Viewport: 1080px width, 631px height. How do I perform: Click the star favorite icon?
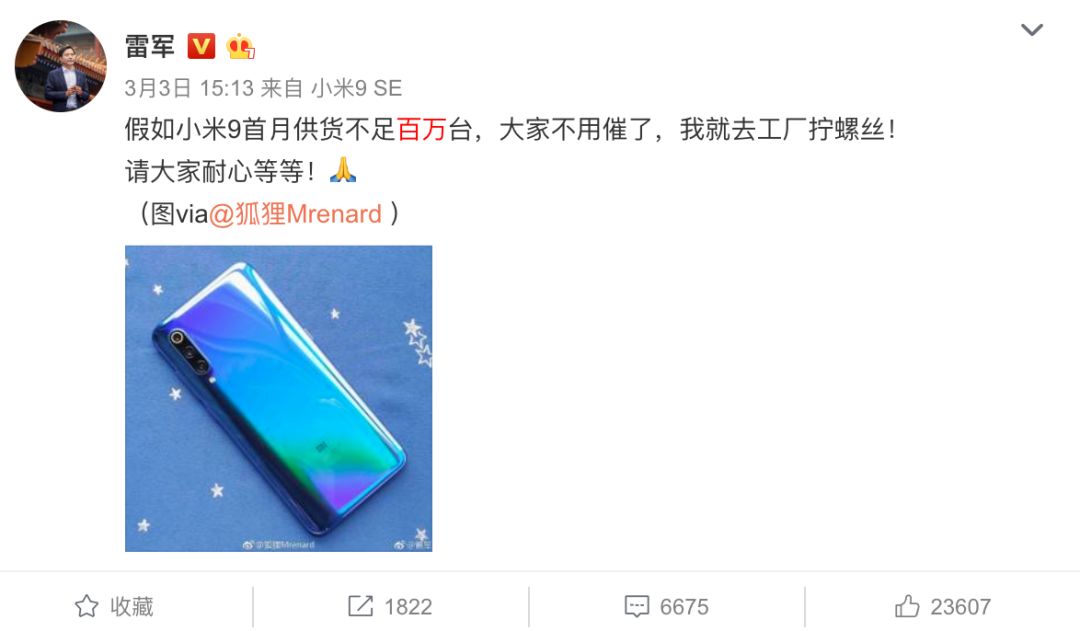[87, 606]
